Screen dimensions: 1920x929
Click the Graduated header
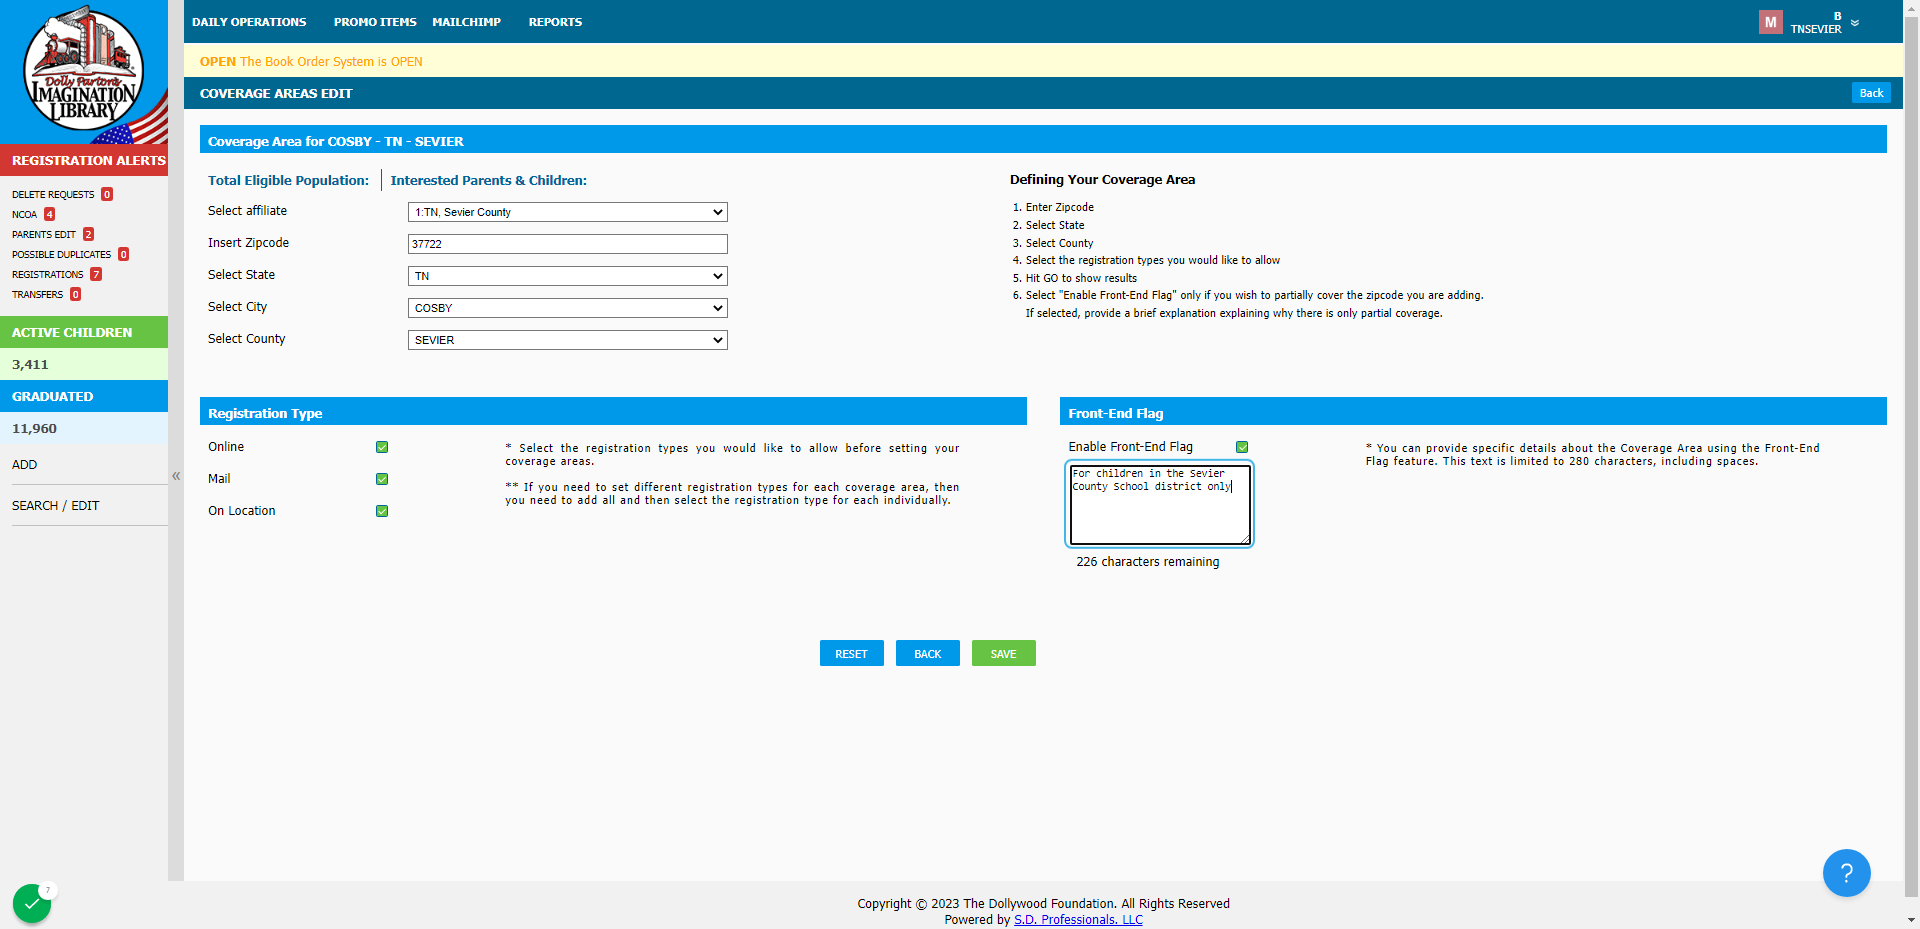(x=84, y=396)
